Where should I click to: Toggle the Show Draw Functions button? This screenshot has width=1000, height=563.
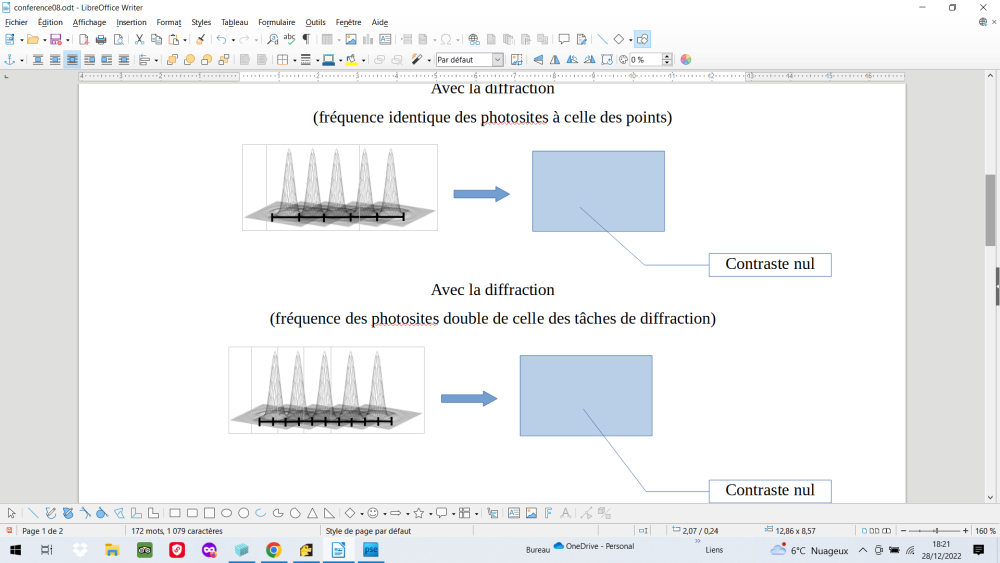pos(642,40)
